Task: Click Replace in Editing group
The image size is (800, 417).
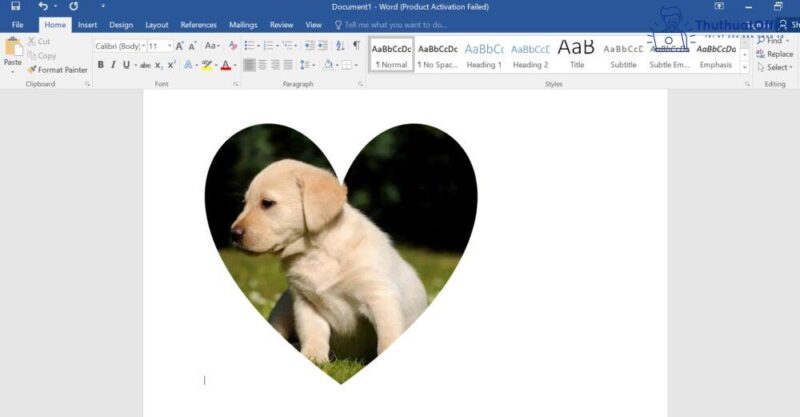Action: [x=775, y=54]
